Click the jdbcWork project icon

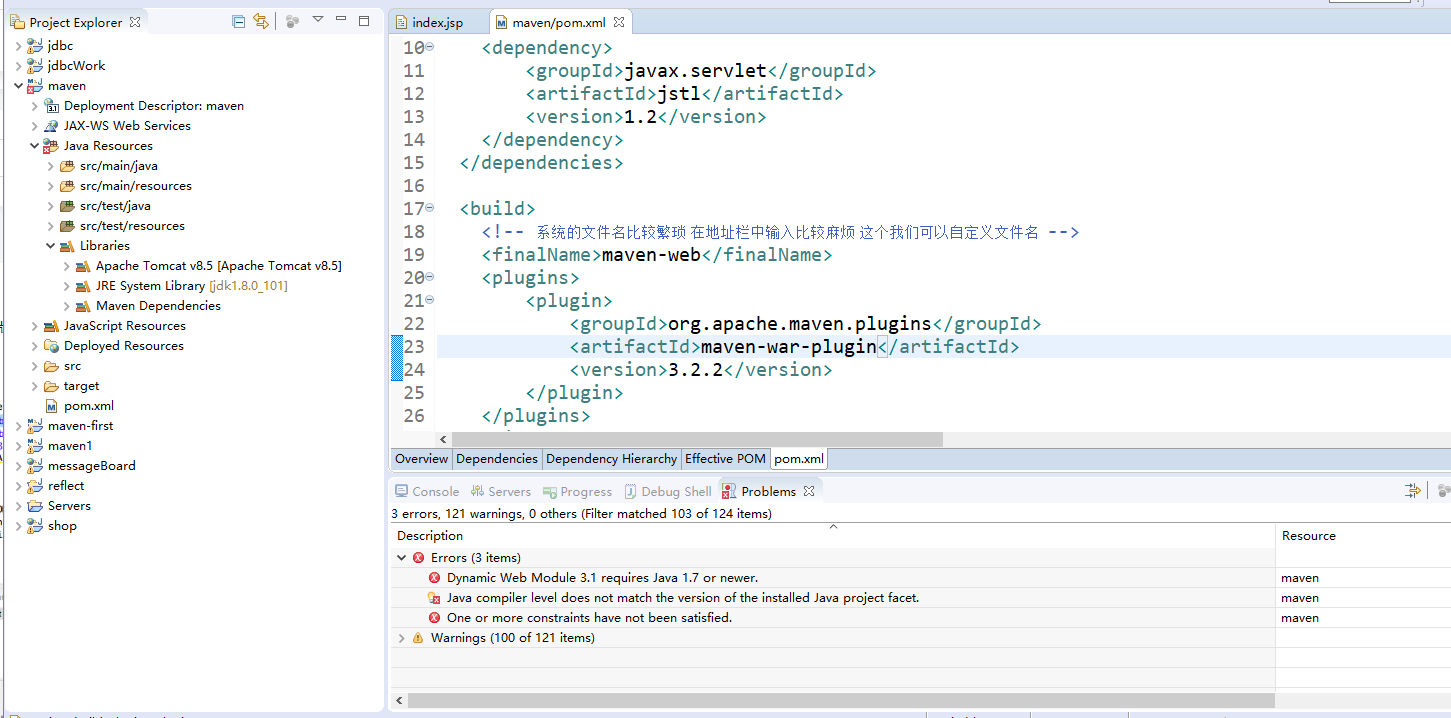pyautogui.click(x=36, y=65)
